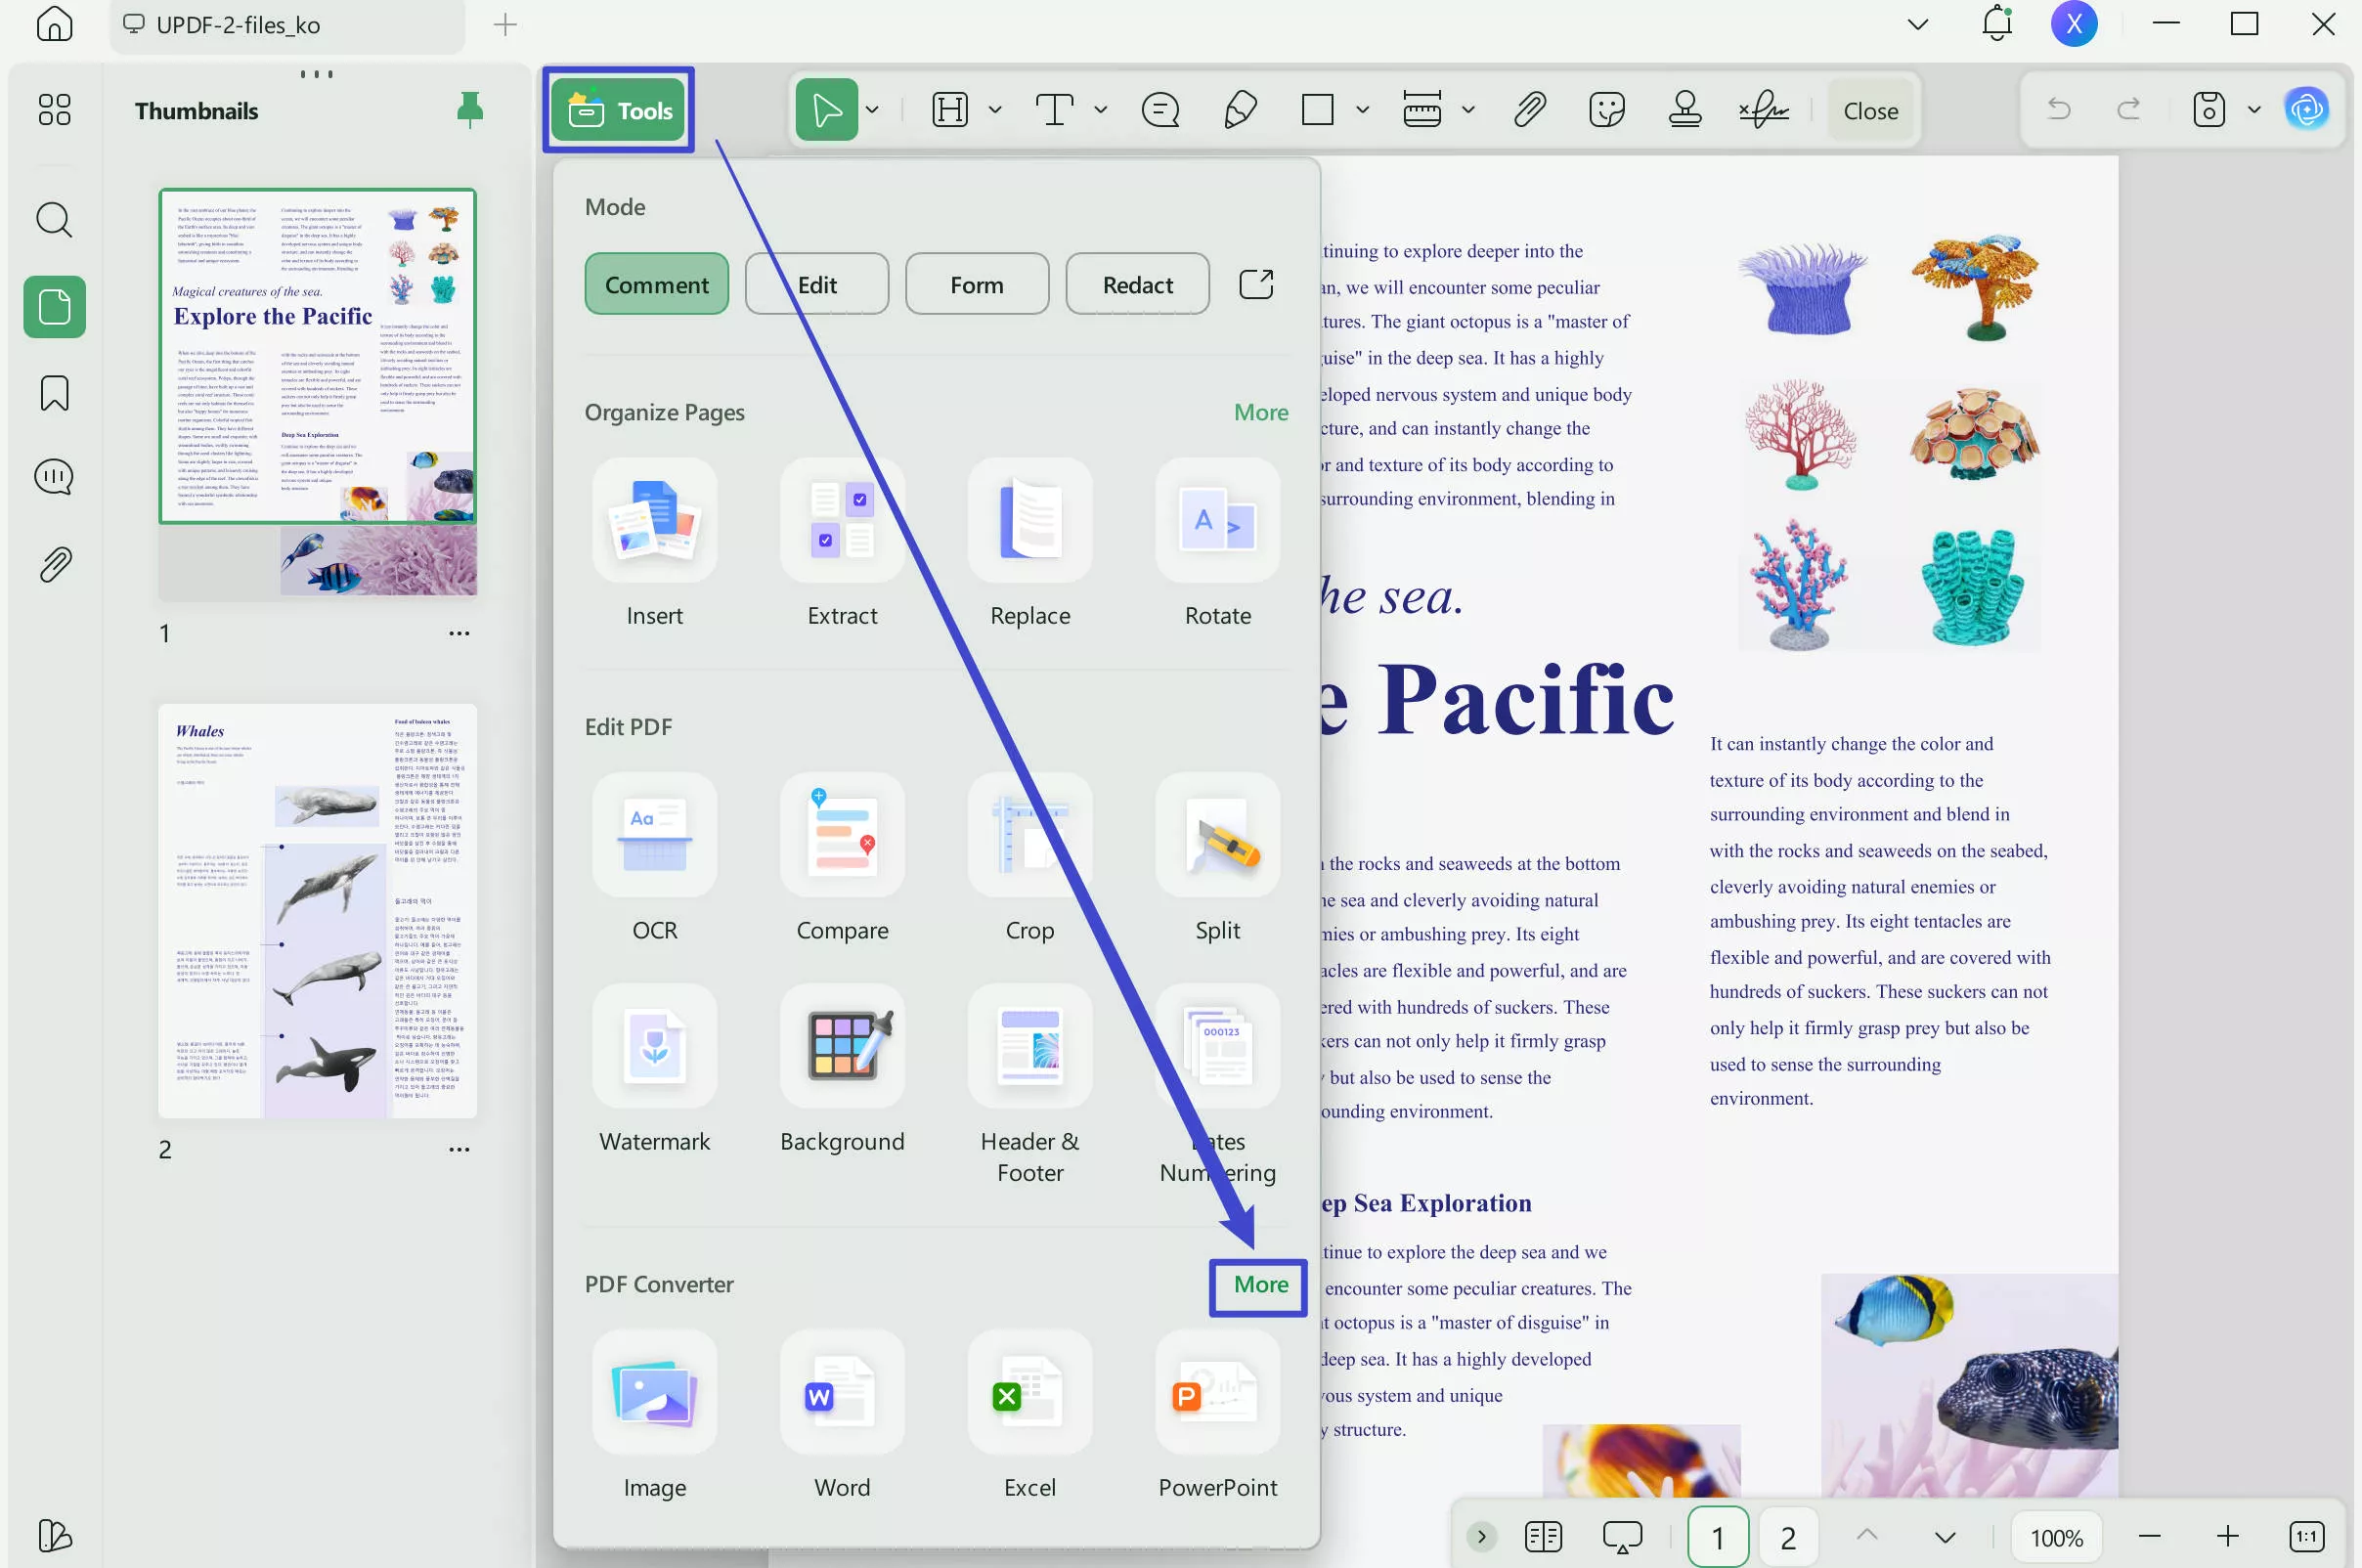This screenshot has height=1568, width=2362.
Task: Select the Text comment tool
Action: (x=1055, y=110)
